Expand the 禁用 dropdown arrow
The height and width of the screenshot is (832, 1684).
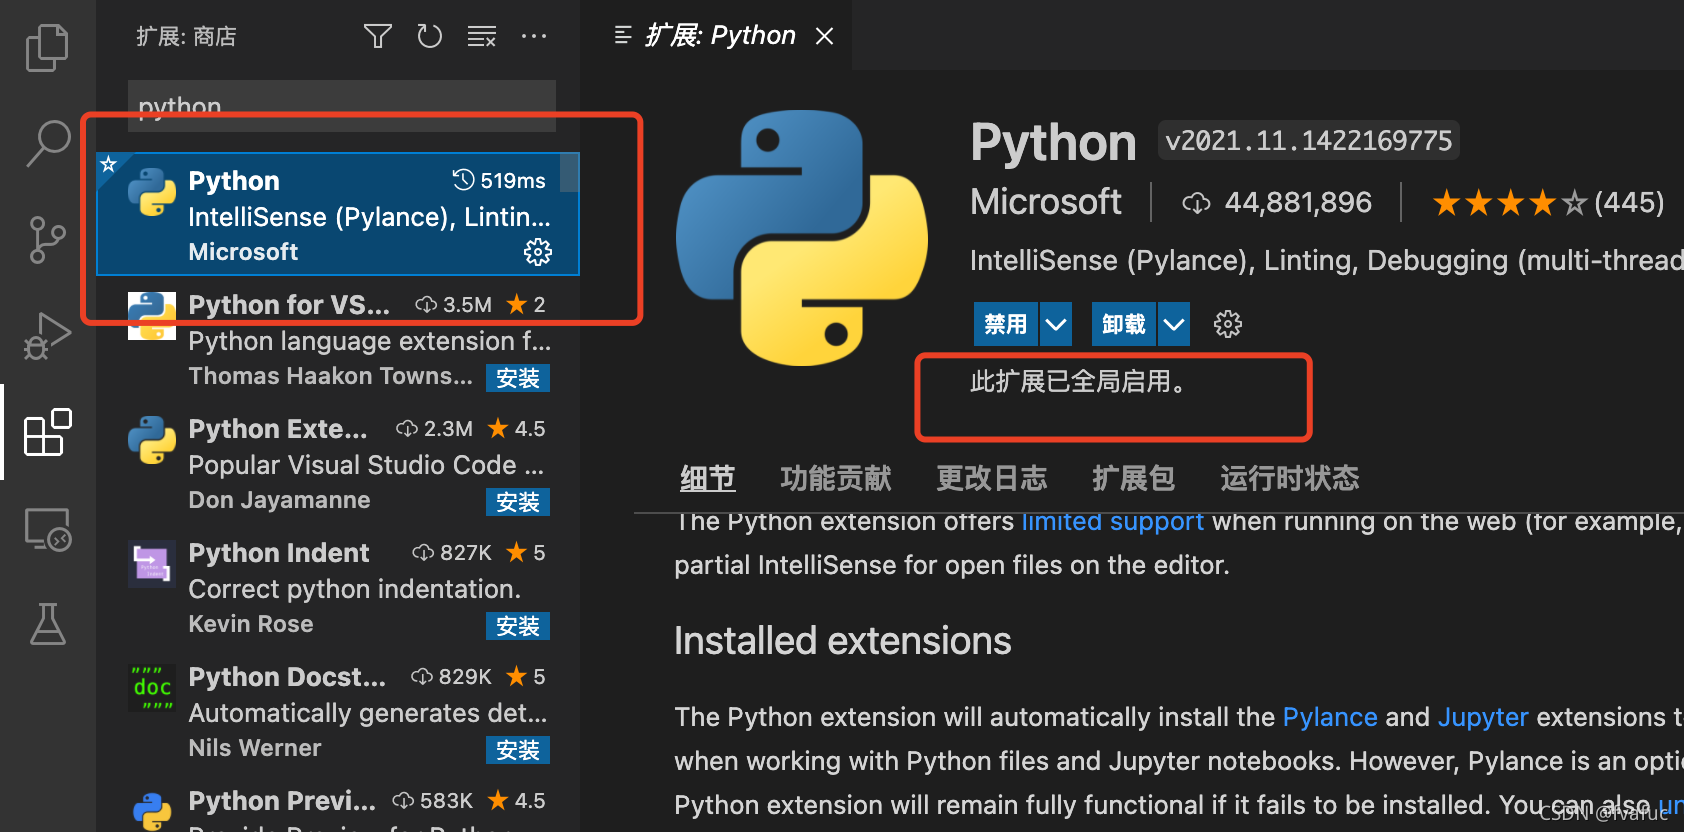1056,324
